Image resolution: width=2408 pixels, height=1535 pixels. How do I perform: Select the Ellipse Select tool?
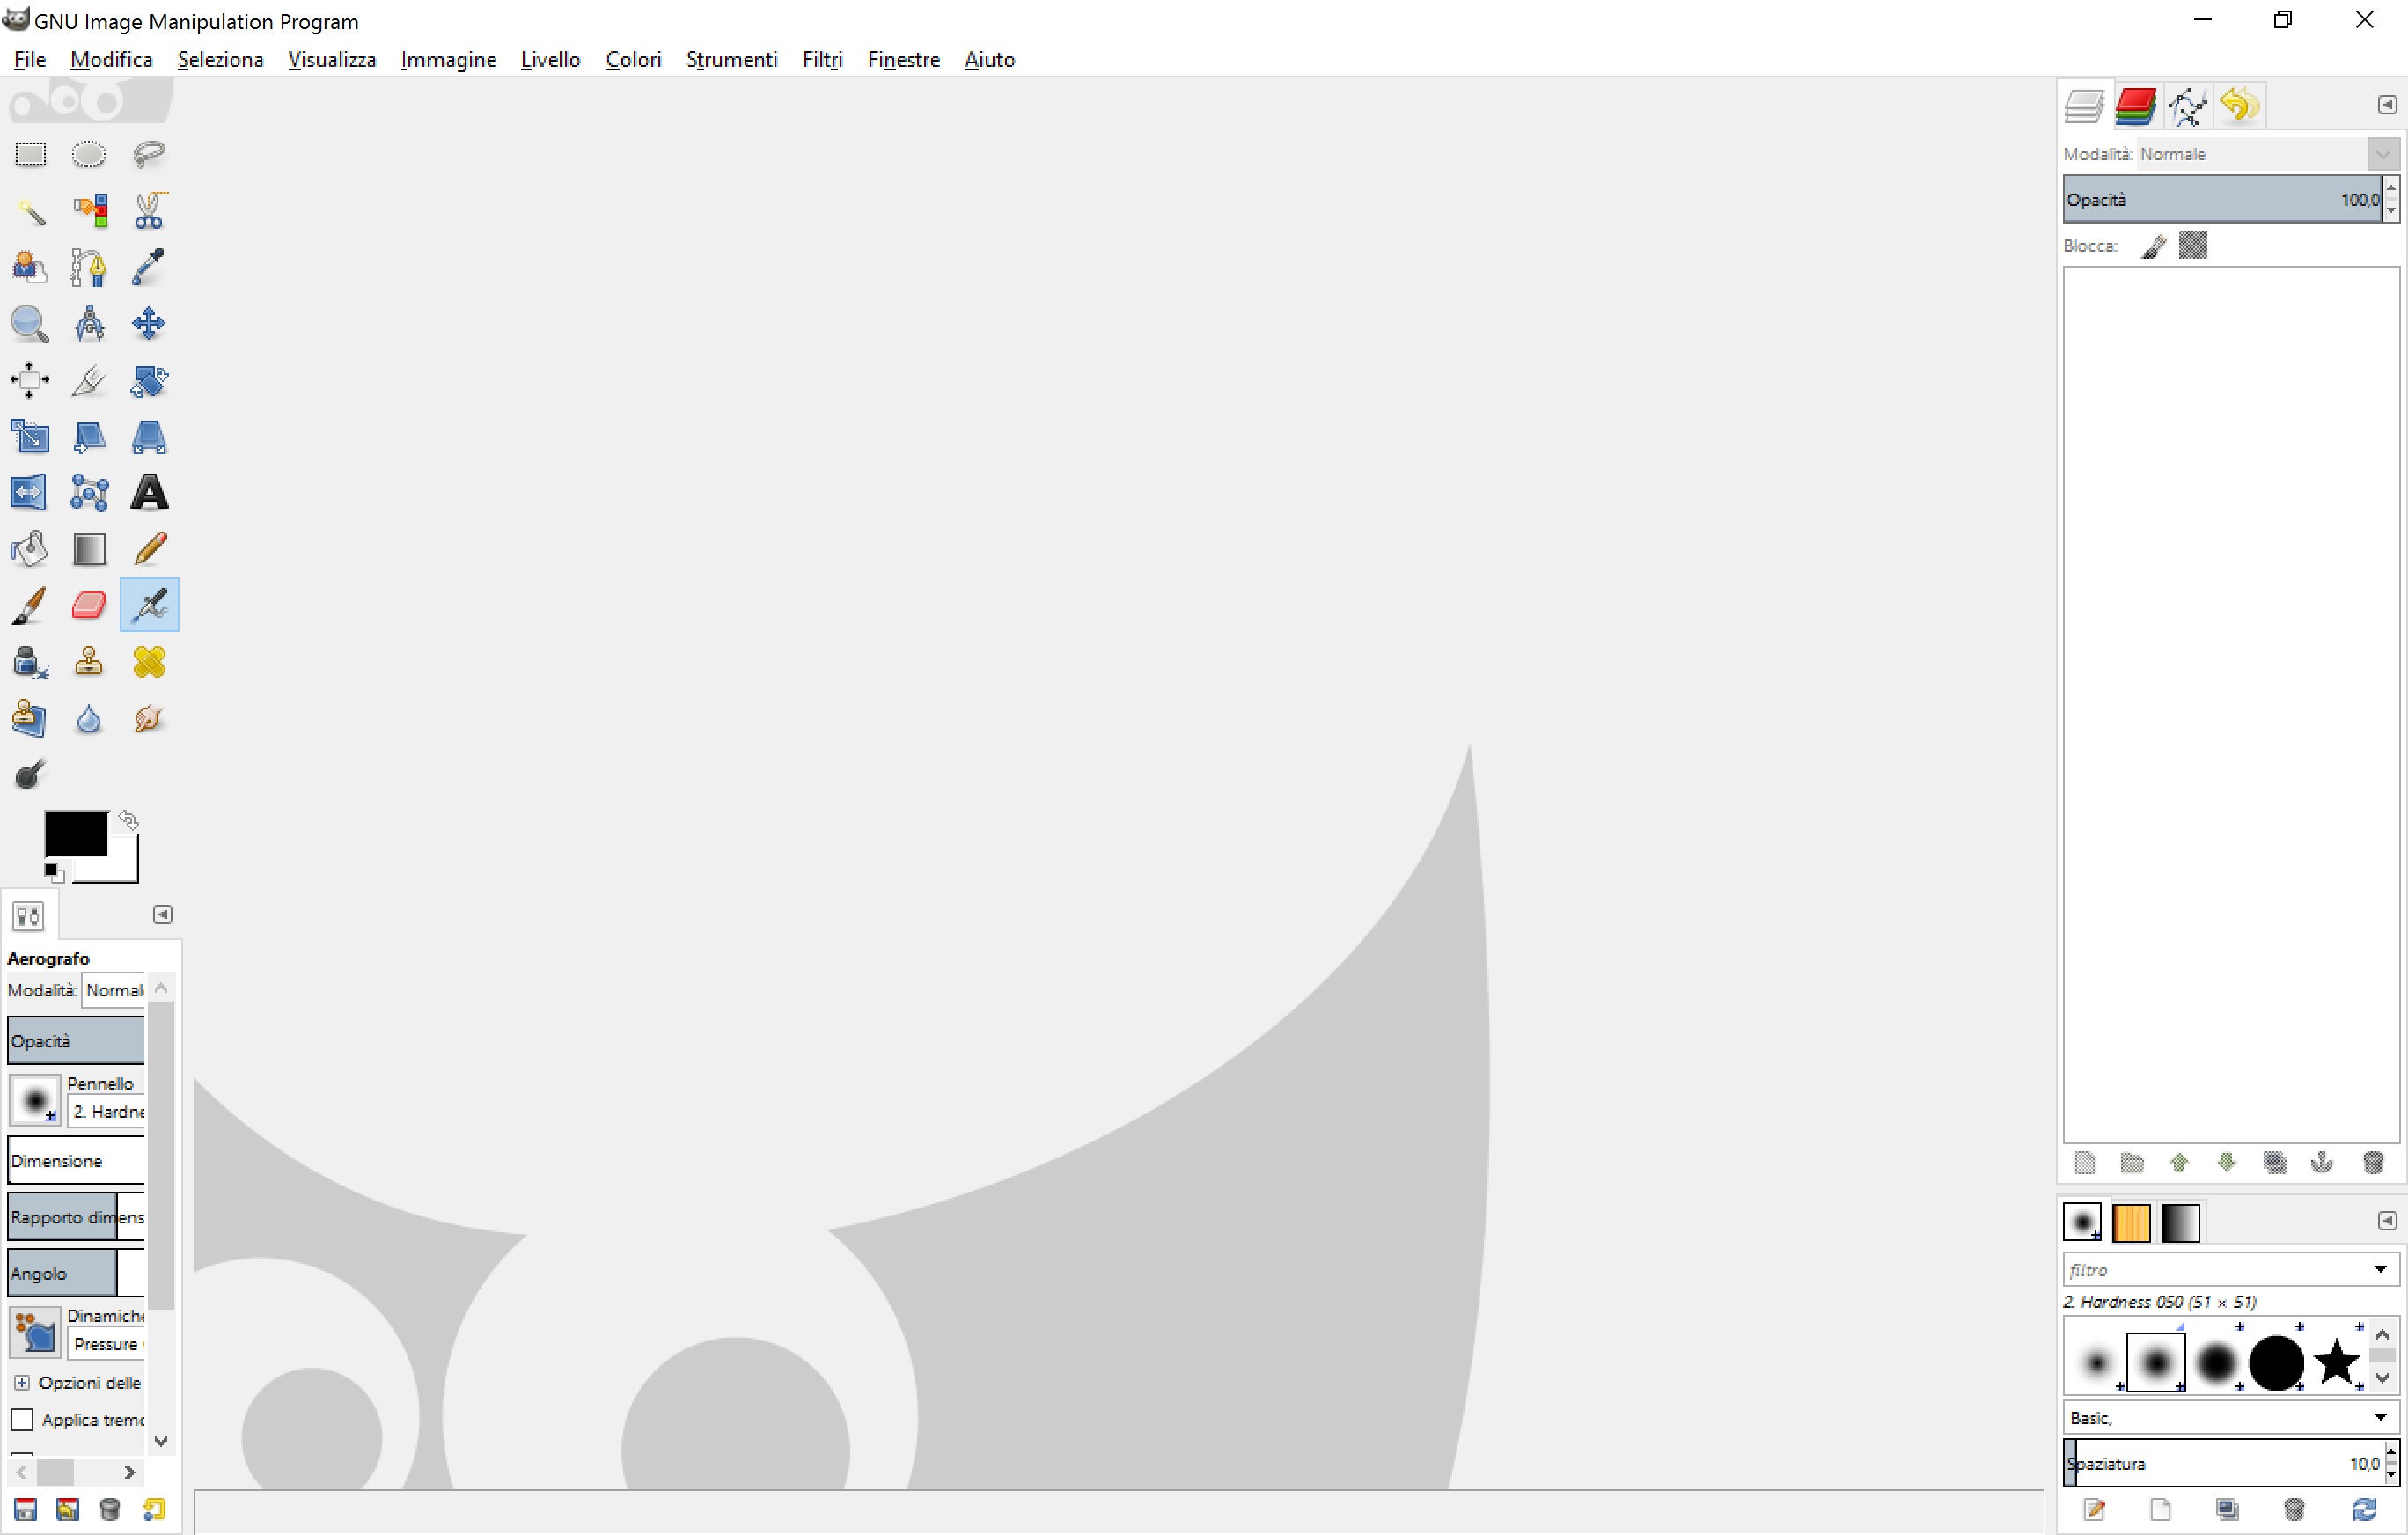[x=89, y=154]
